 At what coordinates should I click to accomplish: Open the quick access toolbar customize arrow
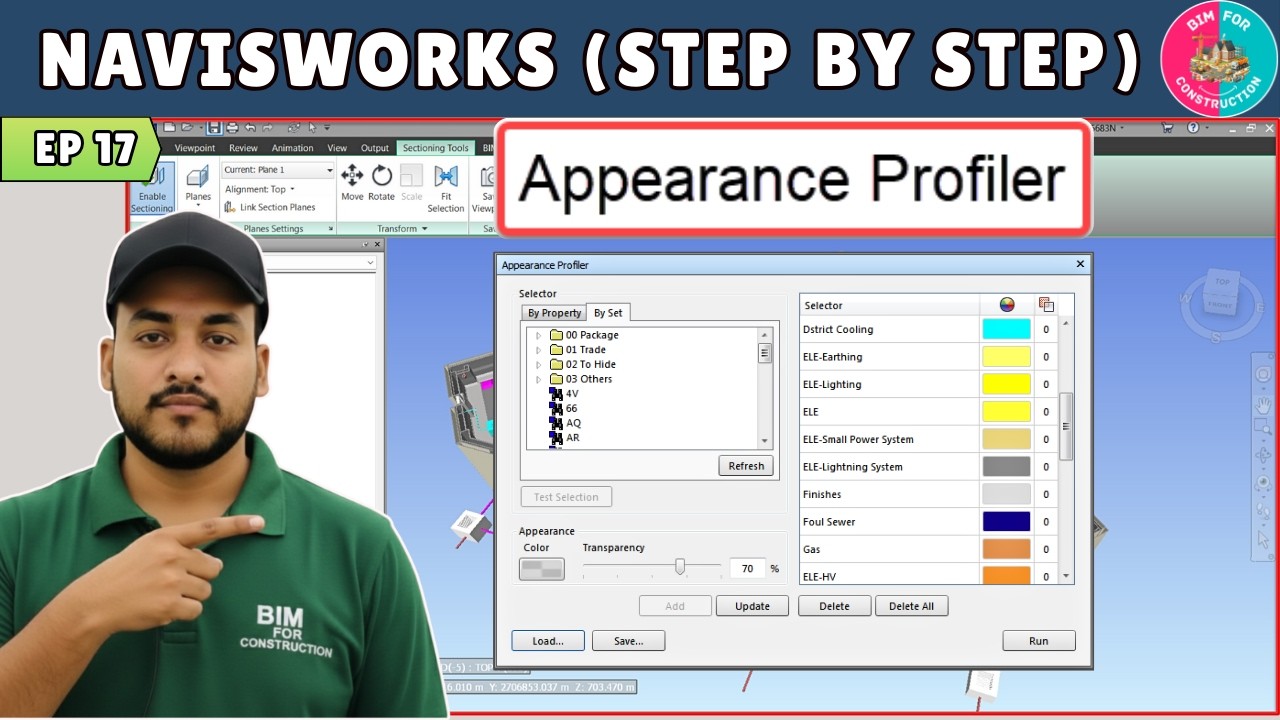327,127
